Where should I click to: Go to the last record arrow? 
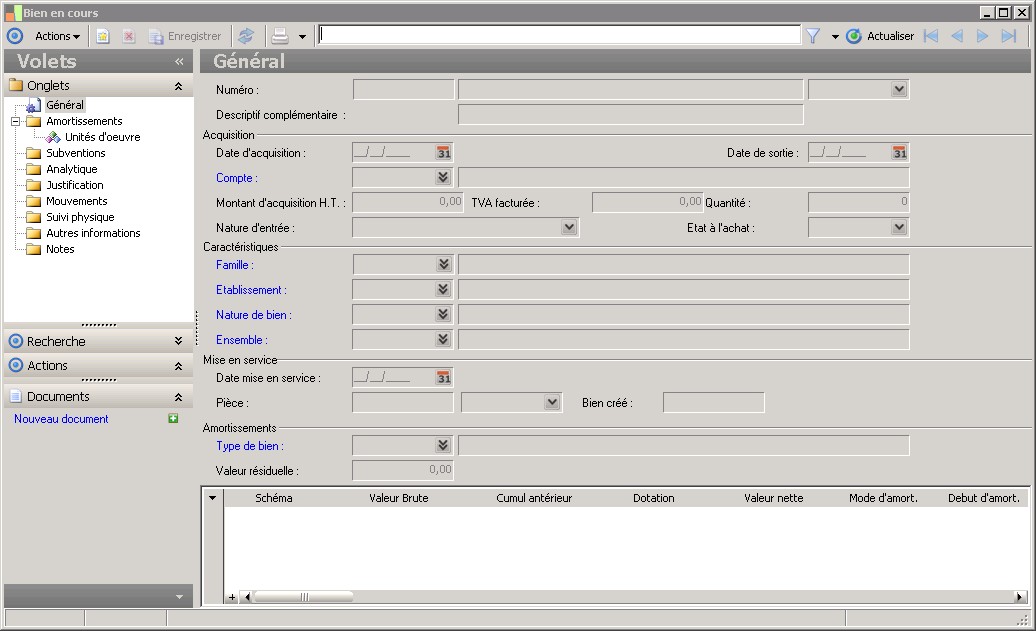[1009, 36]
